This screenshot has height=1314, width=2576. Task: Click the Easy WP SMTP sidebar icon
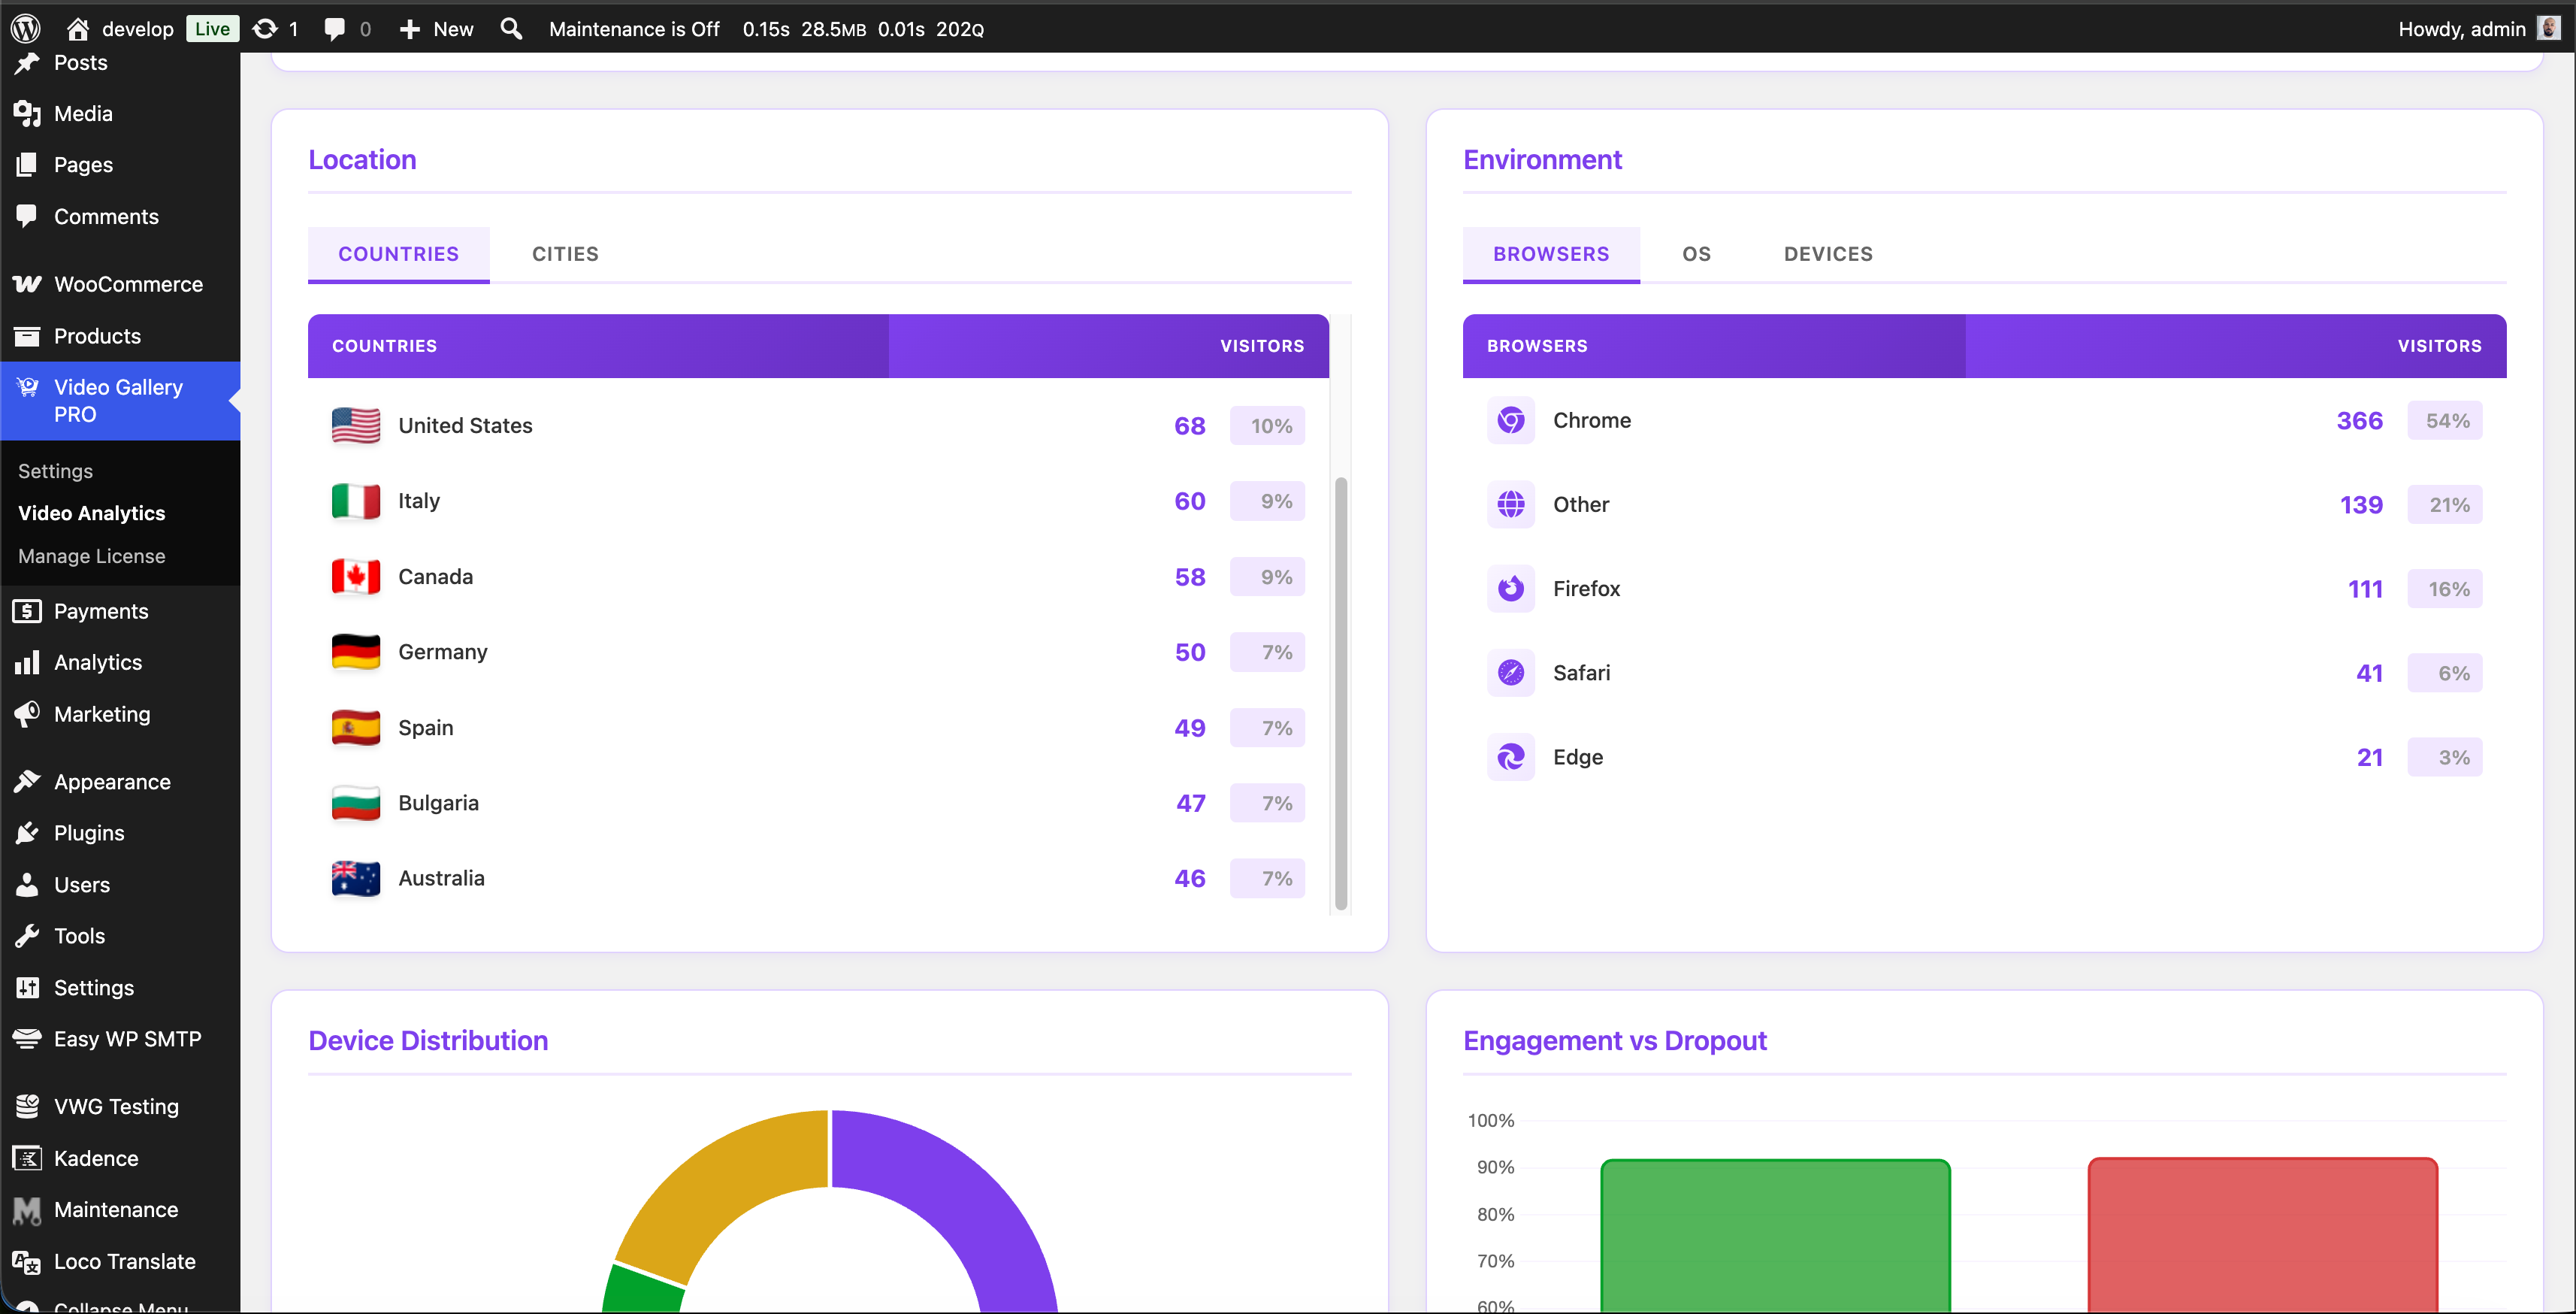coord(27,1038)
